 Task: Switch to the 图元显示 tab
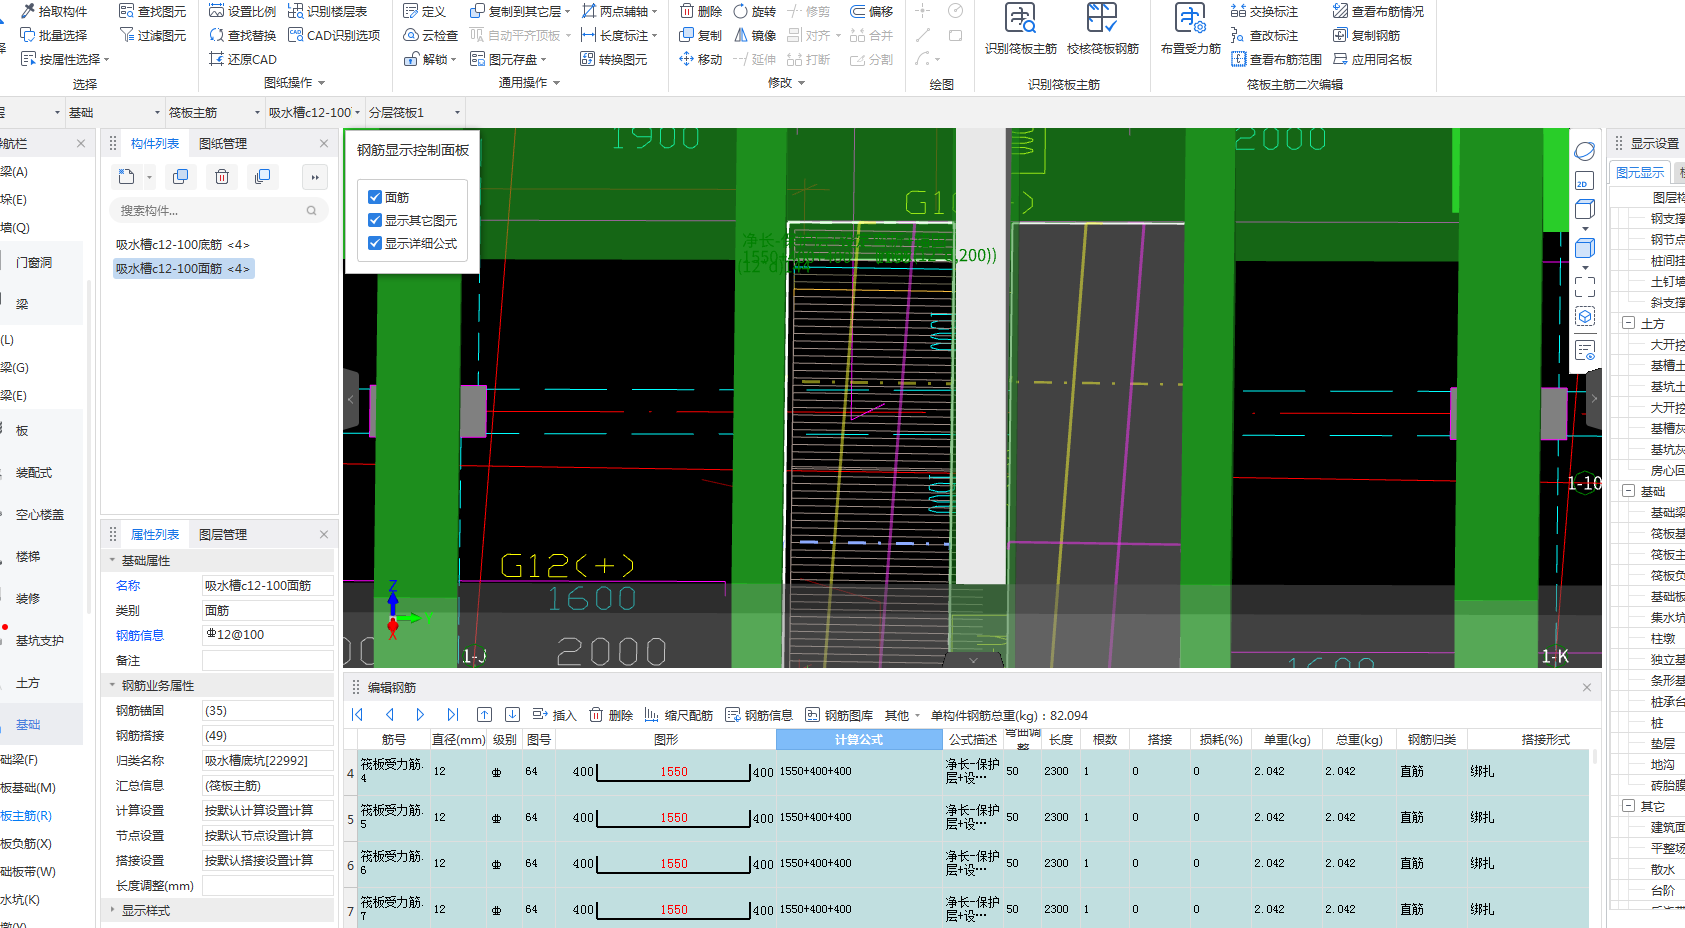1640,173
